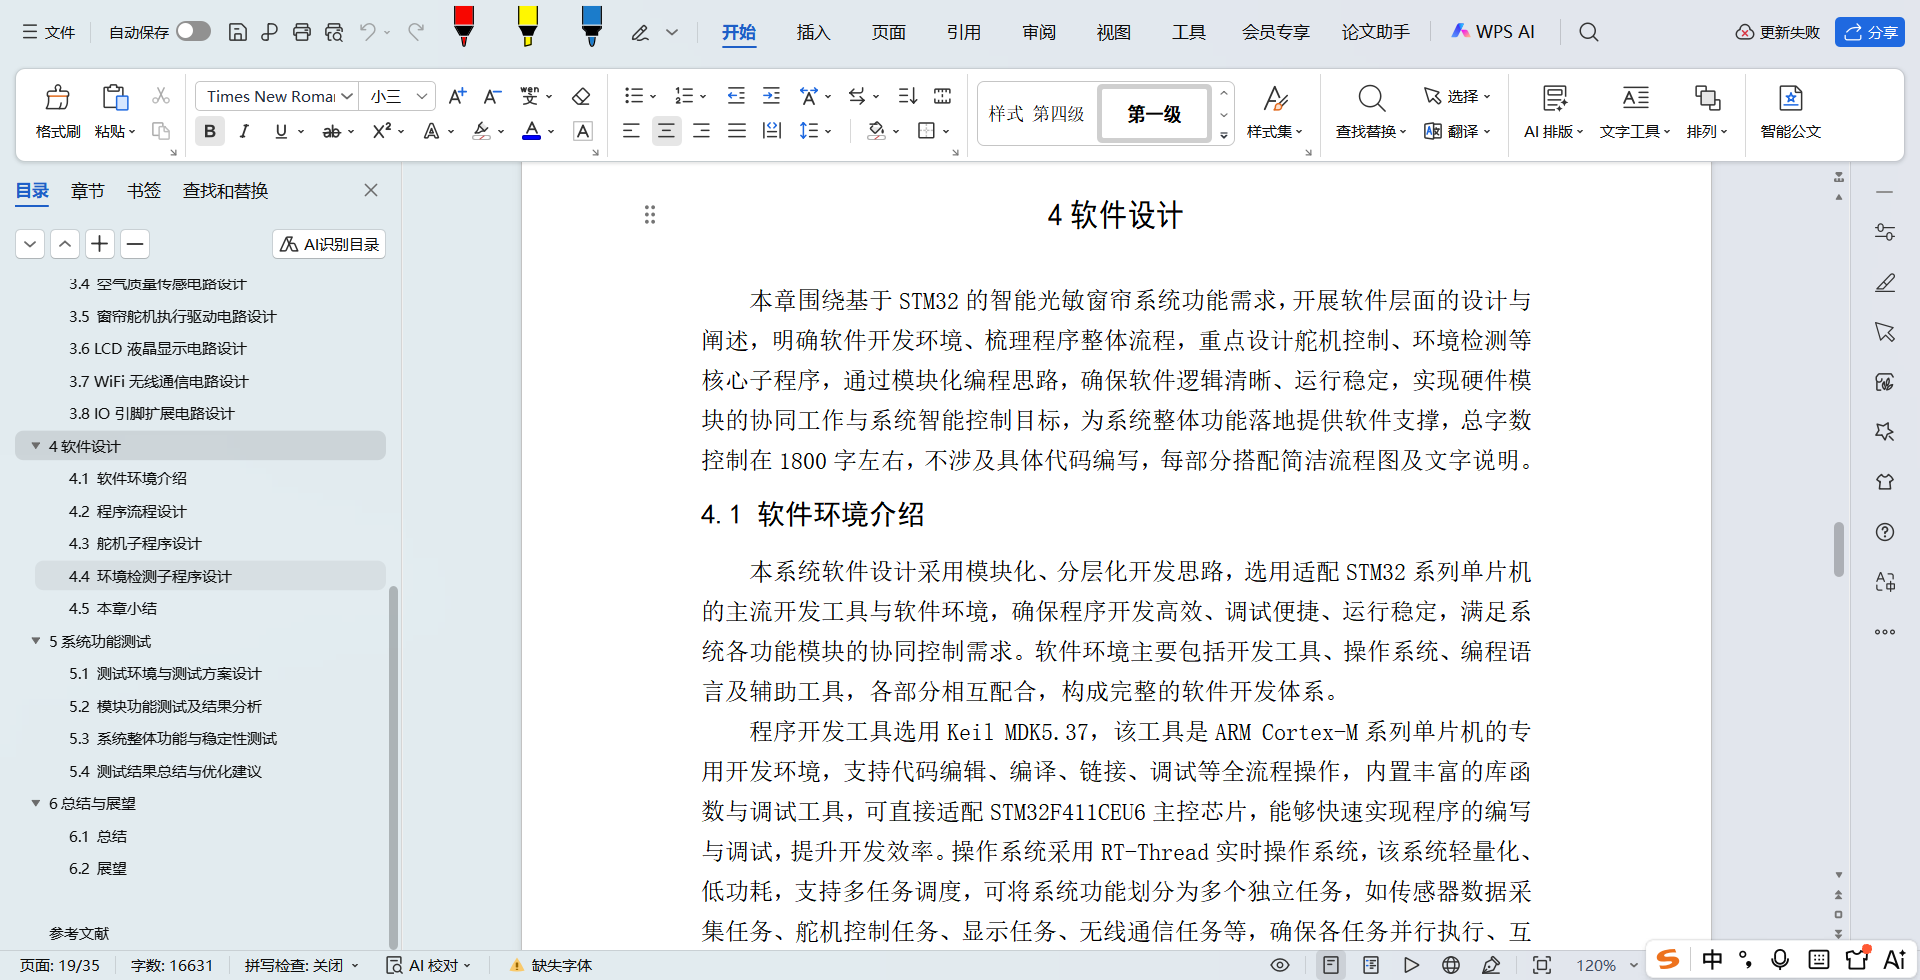The height and width of the screenshot is (980, 1920).
Task: Toggle left alignment
Action: pos(631,131)
